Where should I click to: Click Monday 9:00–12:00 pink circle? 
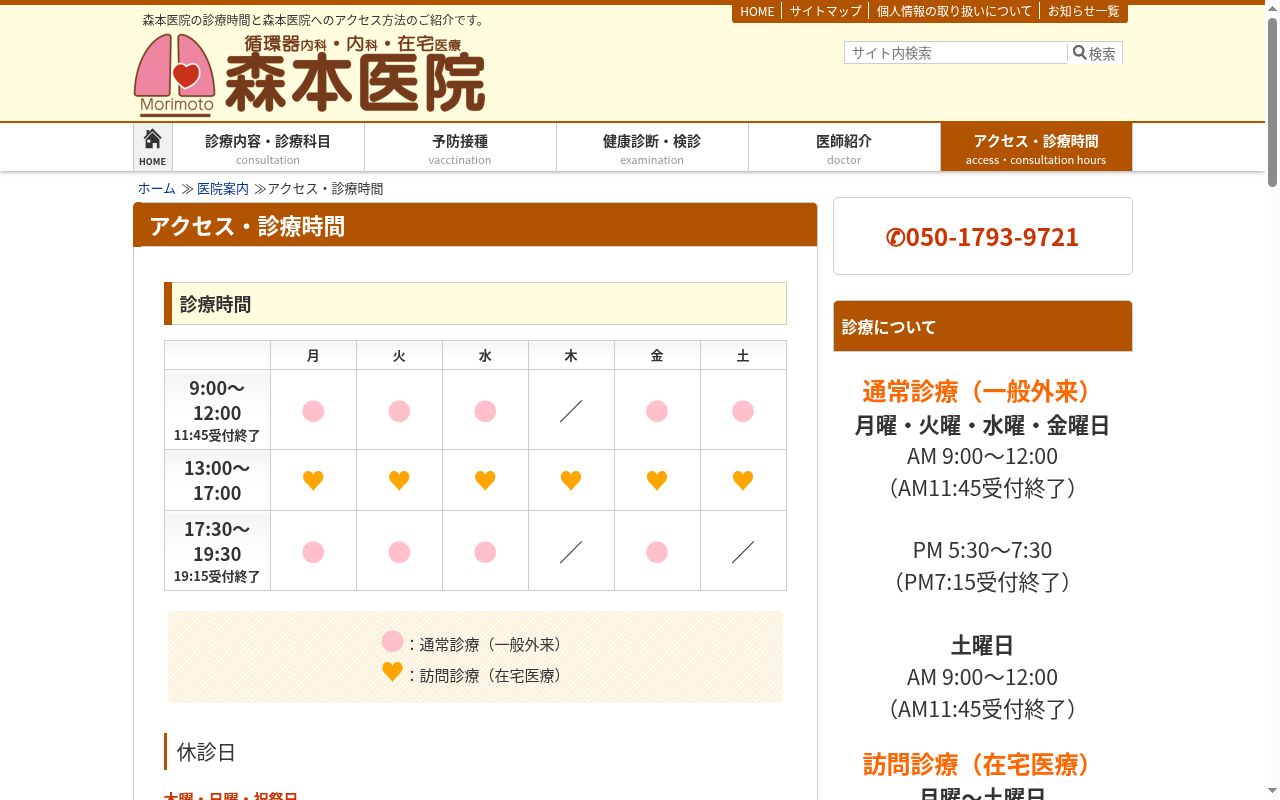pyautogui.click(x=313, y=411)
